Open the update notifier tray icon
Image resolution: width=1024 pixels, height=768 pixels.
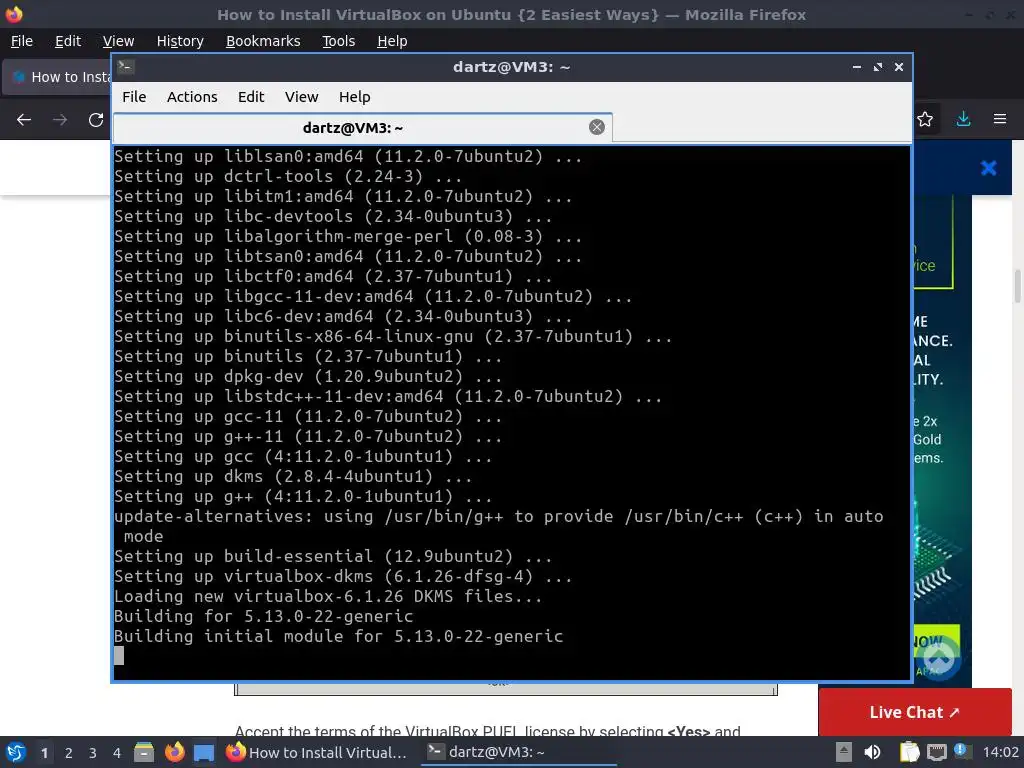pos(961,751)
